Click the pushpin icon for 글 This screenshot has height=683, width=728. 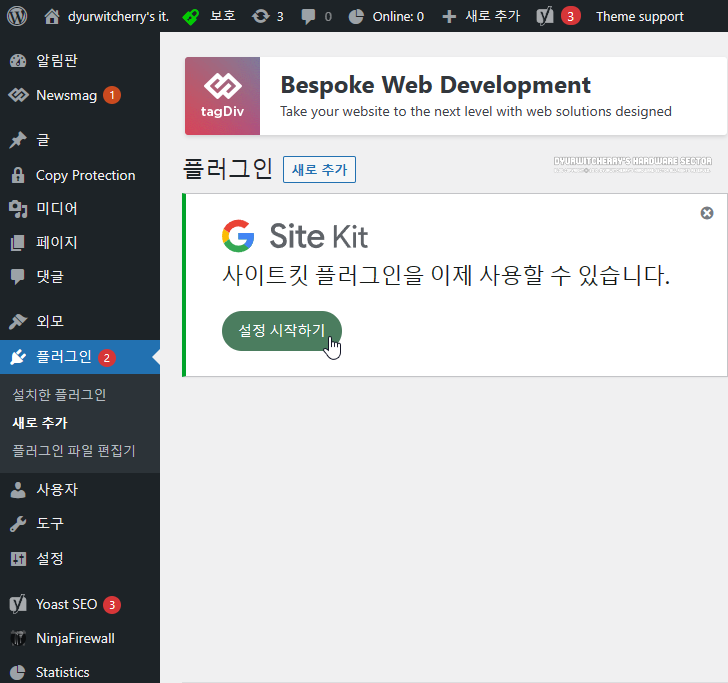(x=18, y=140)
